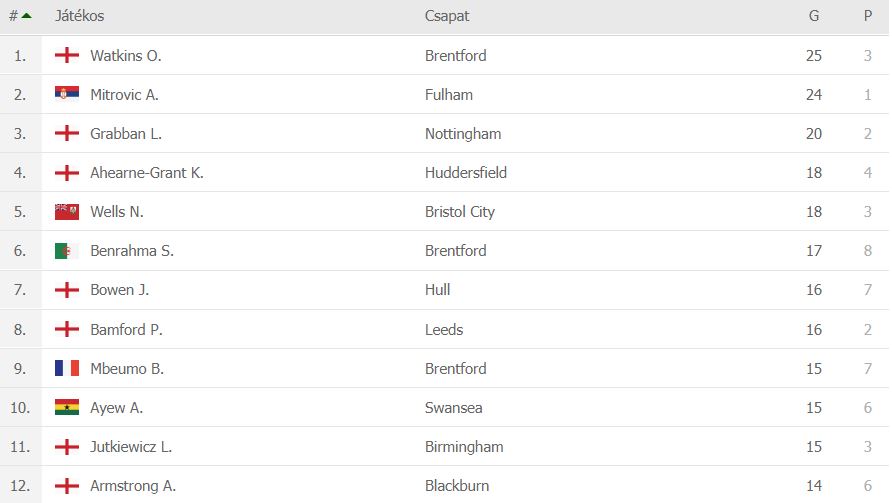
Task: Click the Bermuda flag next to Wells N.
Action: point(67,212)
